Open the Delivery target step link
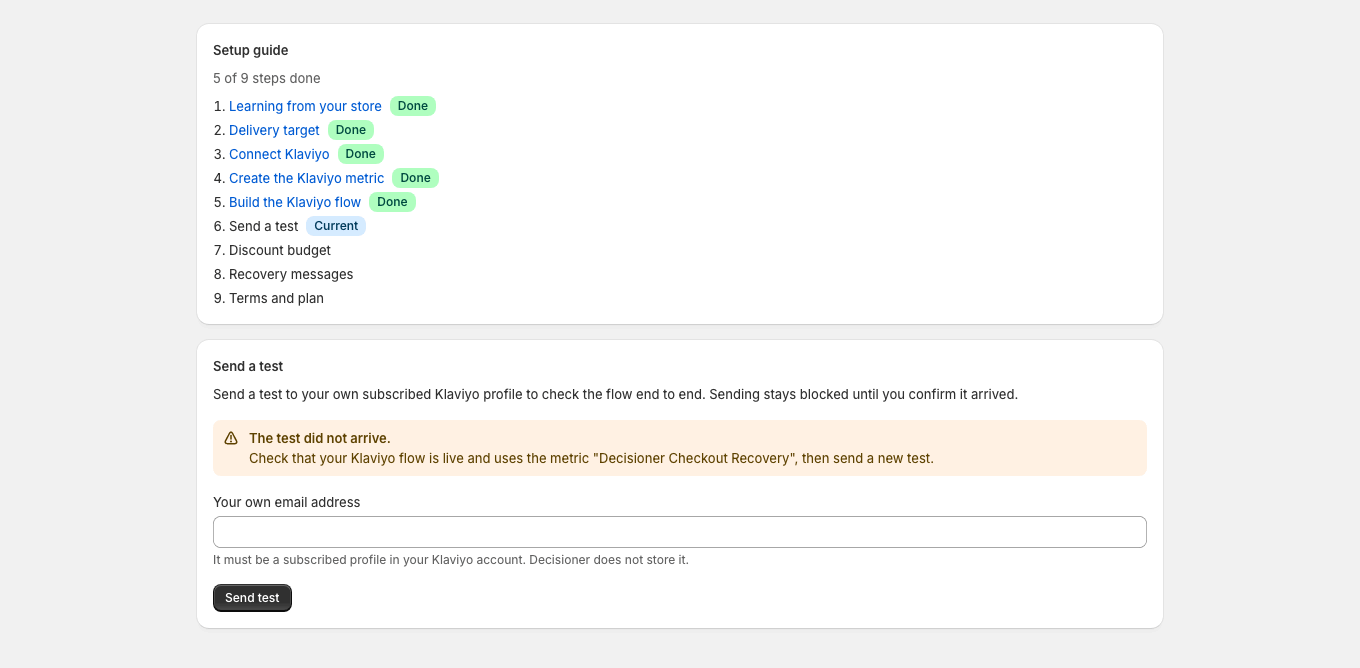This screenshot has height=668, width=1360. (274, 130)
